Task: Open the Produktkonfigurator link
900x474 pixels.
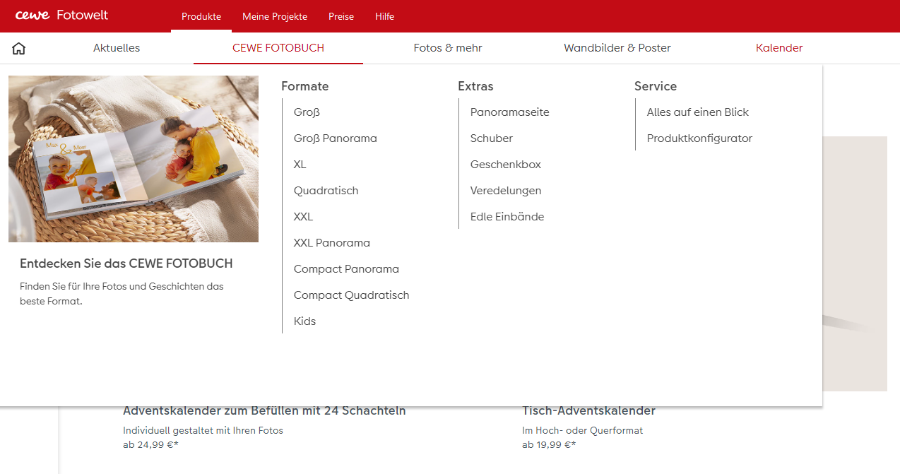Action: (699, 138)
